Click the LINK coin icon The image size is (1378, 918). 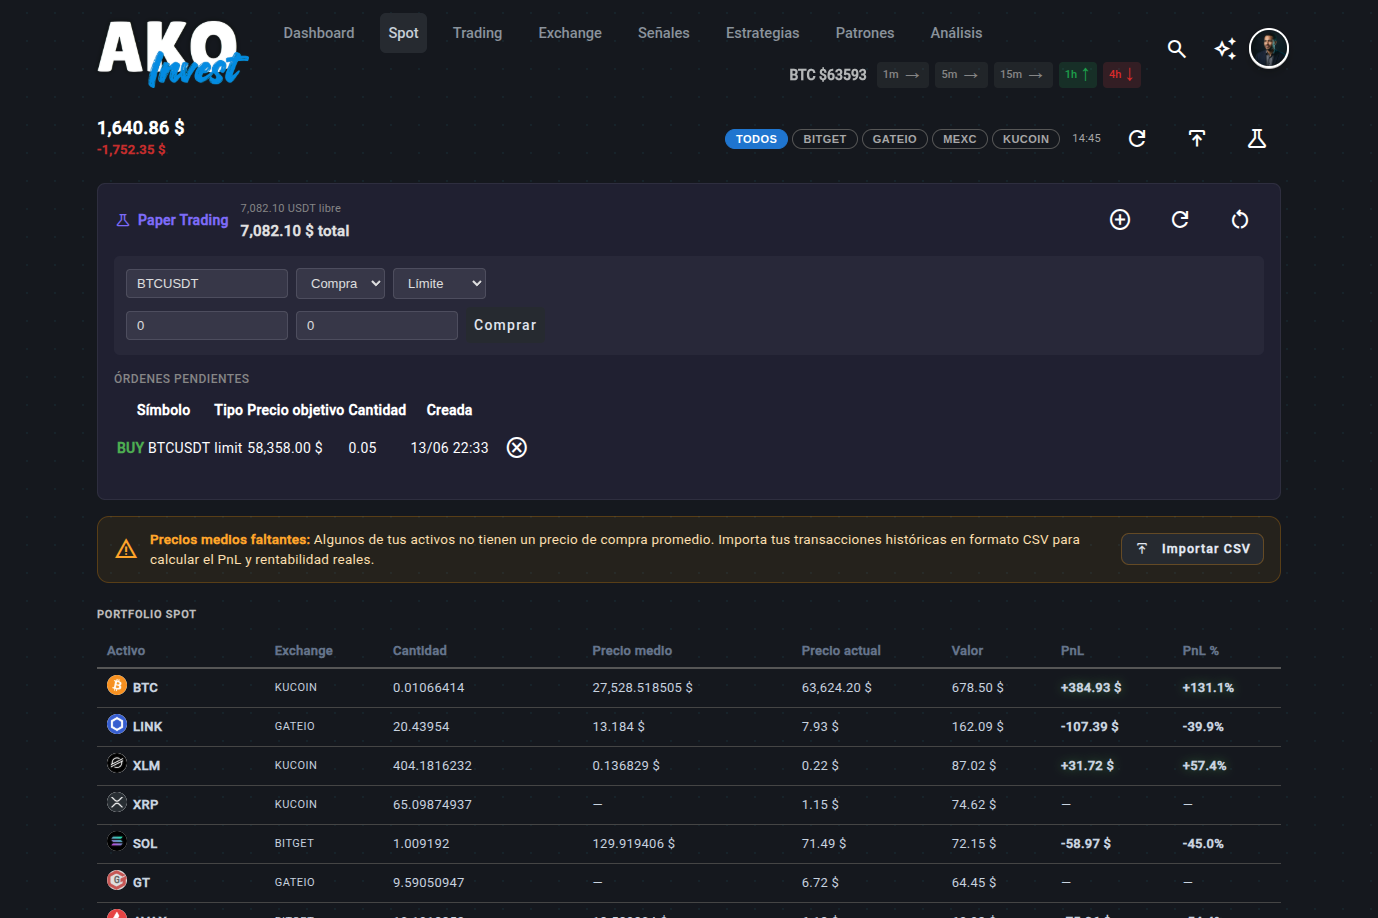(x=117, y=724)
